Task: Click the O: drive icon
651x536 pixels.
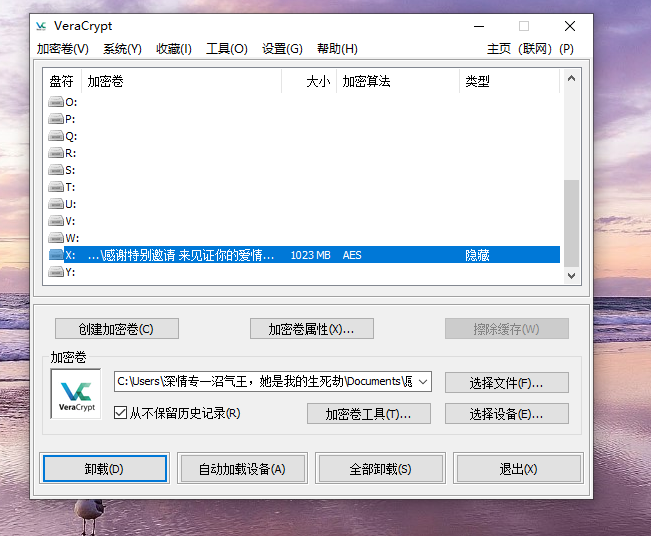Action: 56,102
